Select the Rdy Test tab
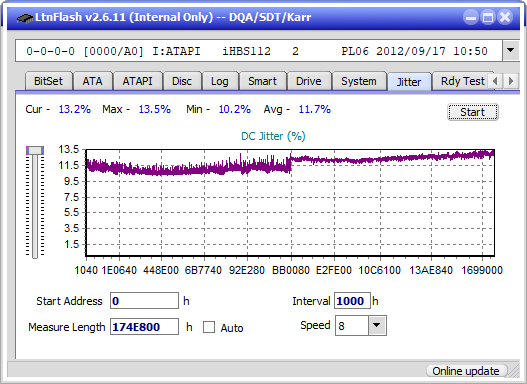This screenshot has width=527, height=384. pyautogui.click(x=462, y=81)
